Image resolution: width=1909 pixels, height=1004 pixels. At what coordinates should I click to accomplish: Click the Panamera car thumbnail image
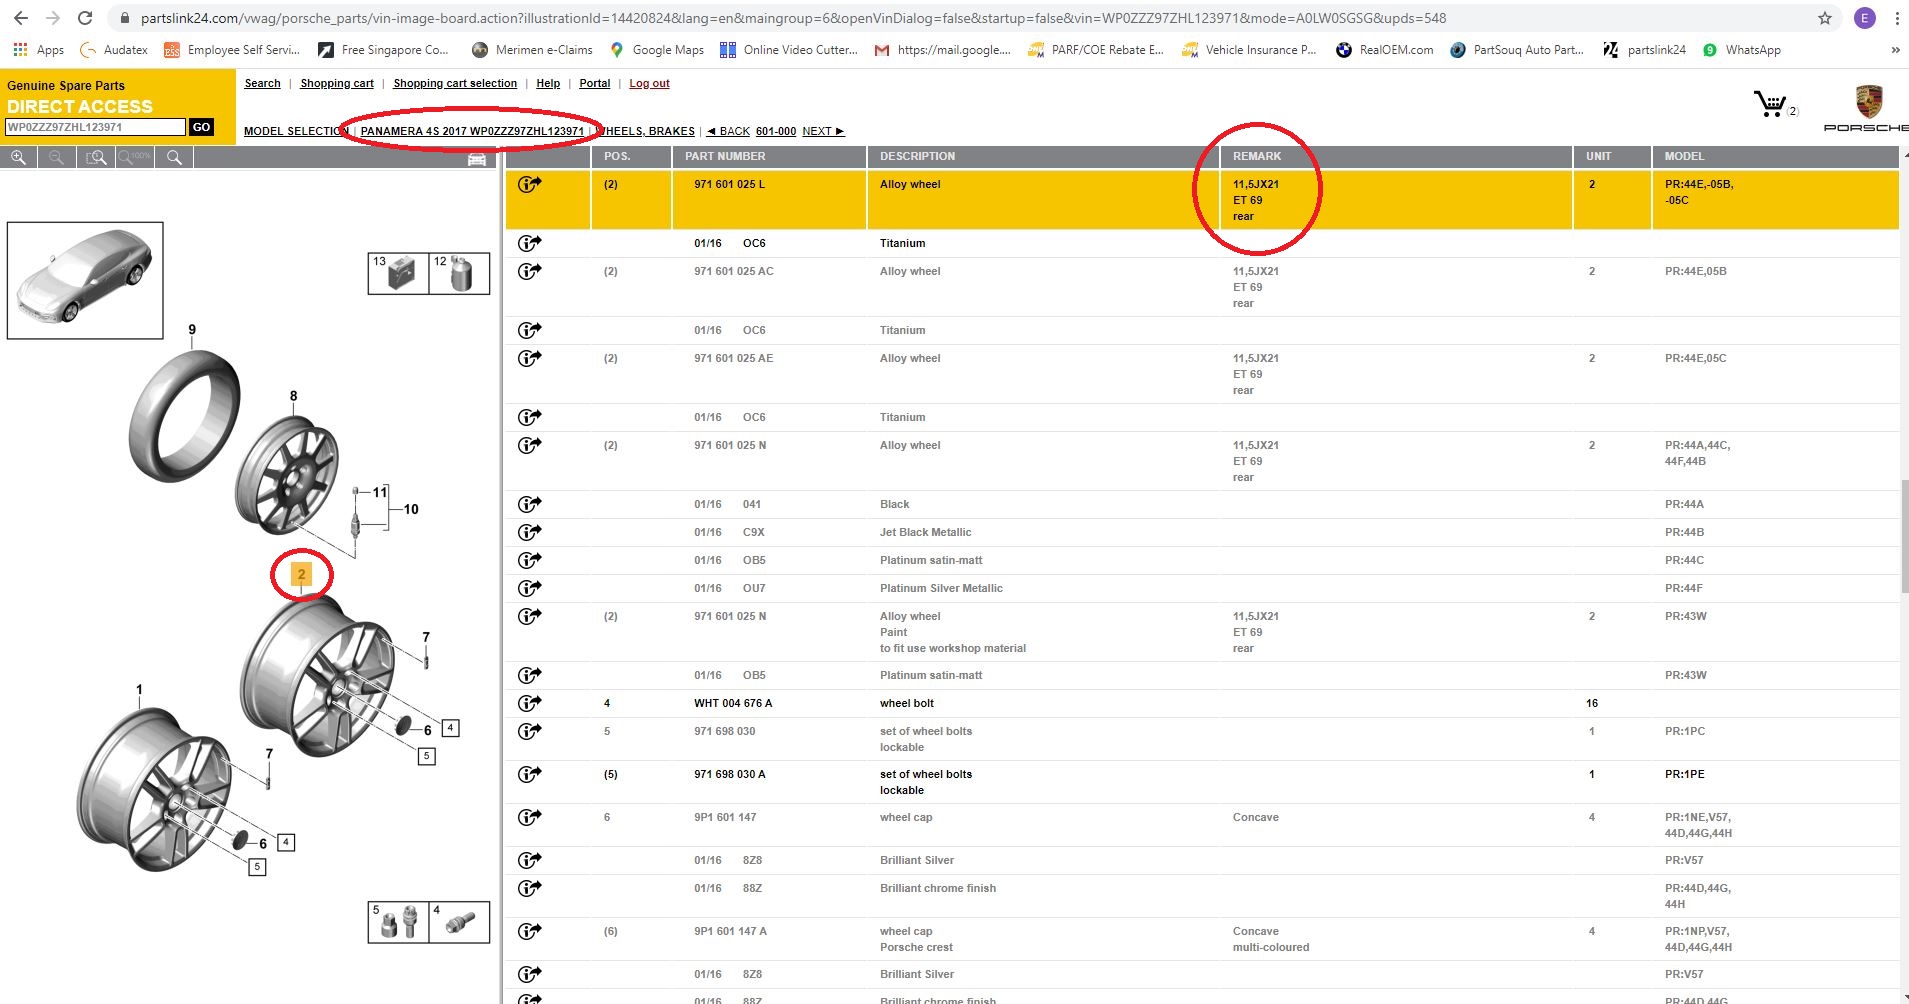coord(85,280)
